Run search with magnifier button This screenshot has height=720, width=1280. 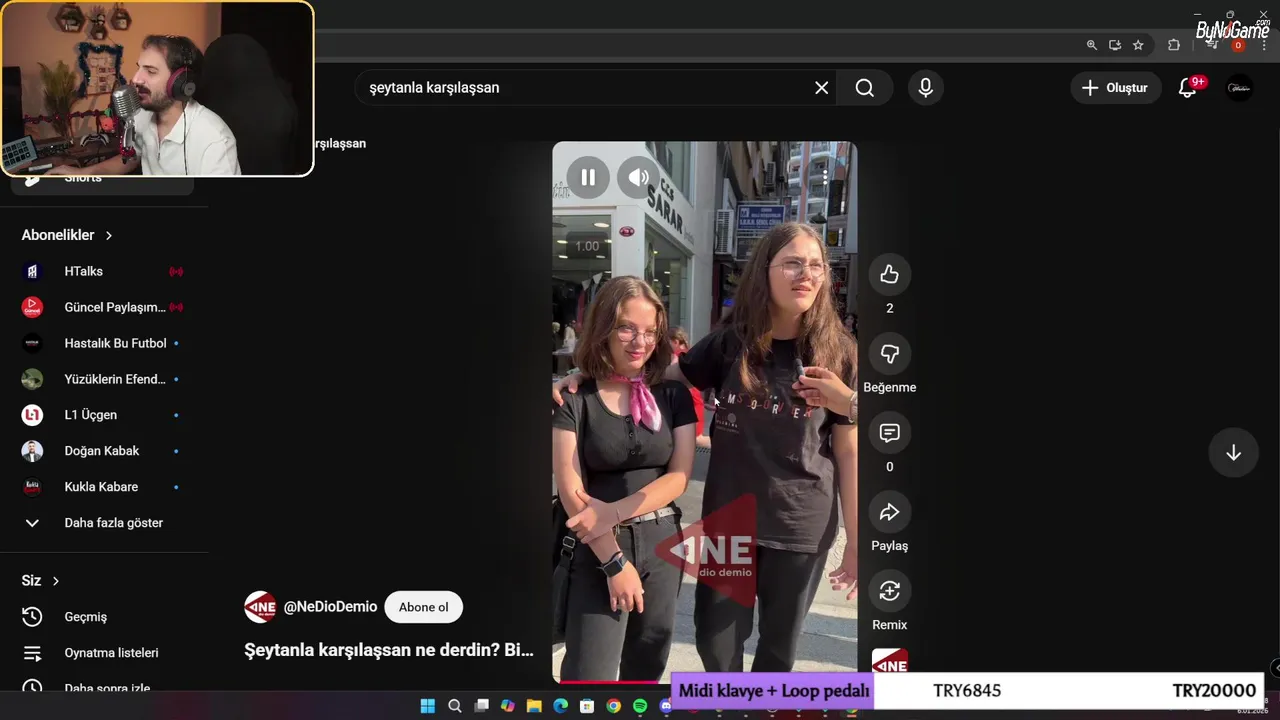(x=865, y=88)
